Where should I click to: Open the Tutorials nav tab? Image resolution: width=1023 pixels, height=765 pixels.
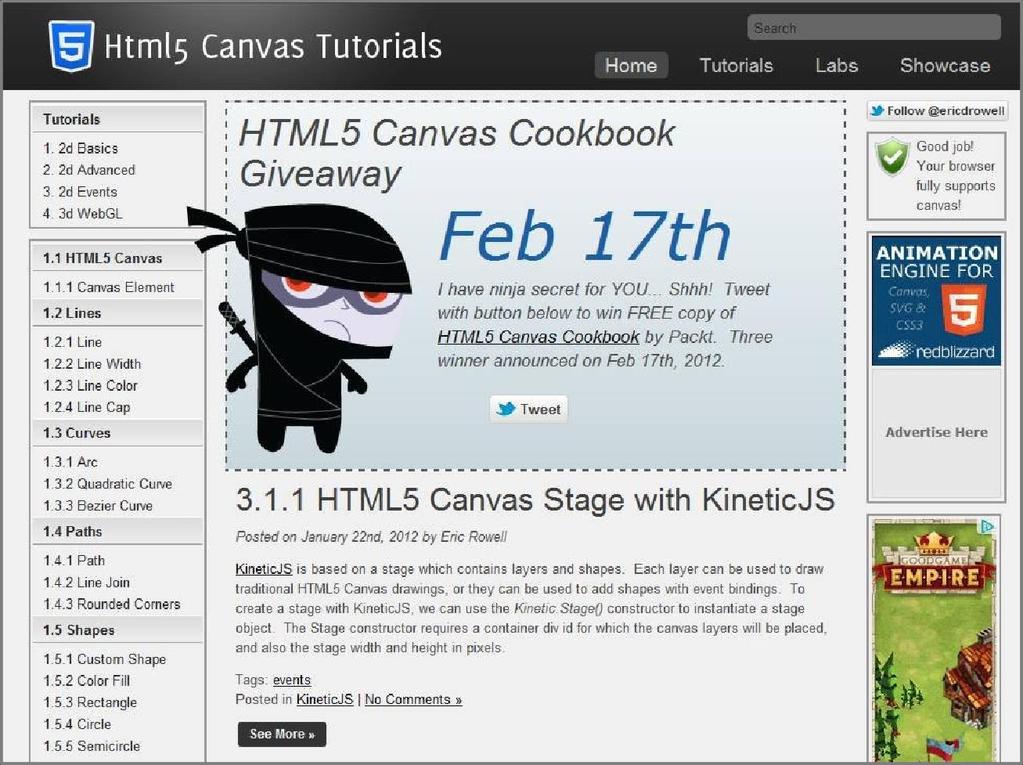[x=736, y=65]
